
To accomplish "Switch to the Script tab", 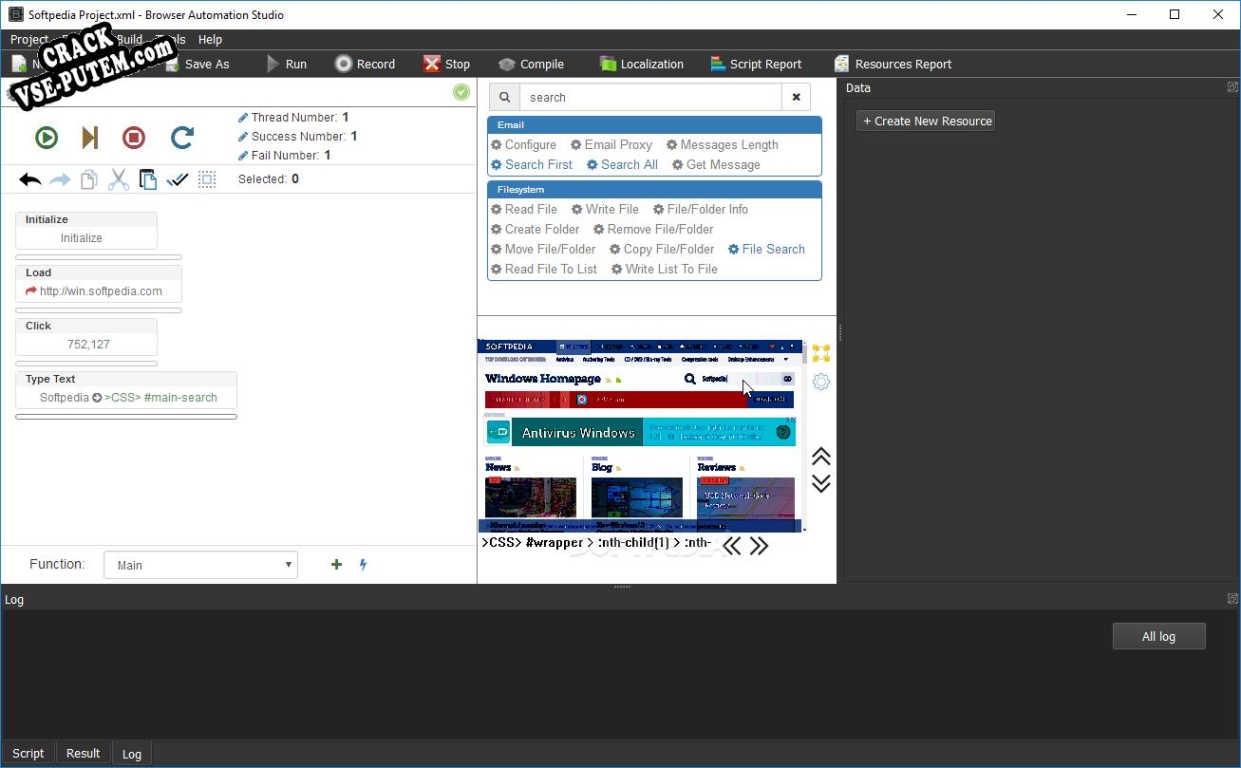I will tap(28, 754).
